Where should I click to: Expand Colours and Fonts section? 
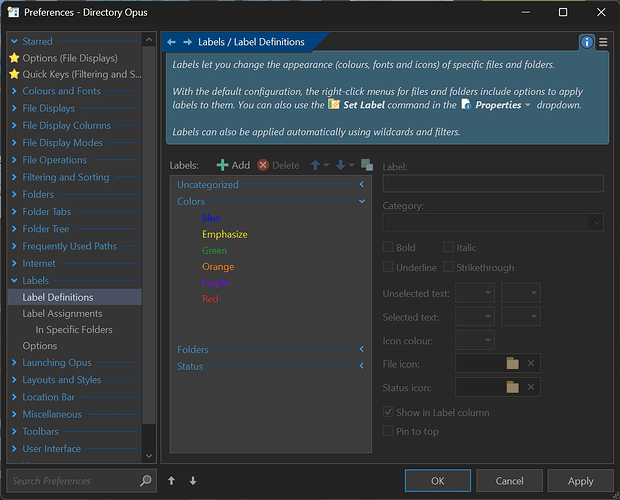point(14,91)
